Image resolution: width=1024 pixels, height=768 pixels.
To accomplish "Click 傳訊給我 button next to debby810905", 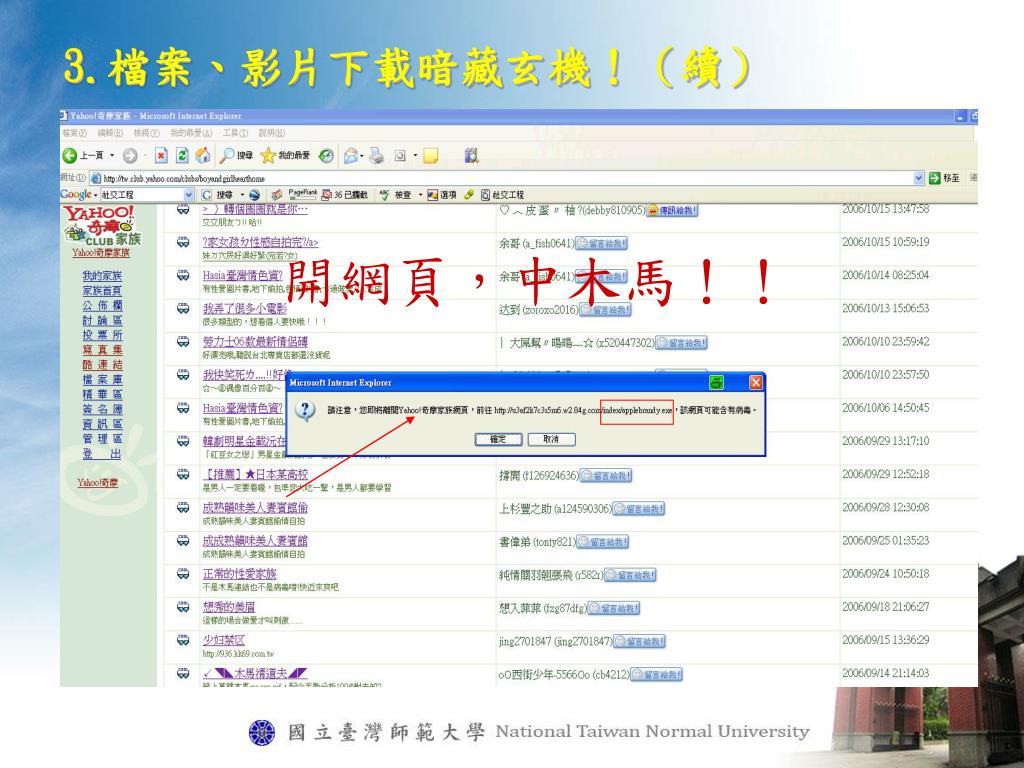I will tap(672, 210).
